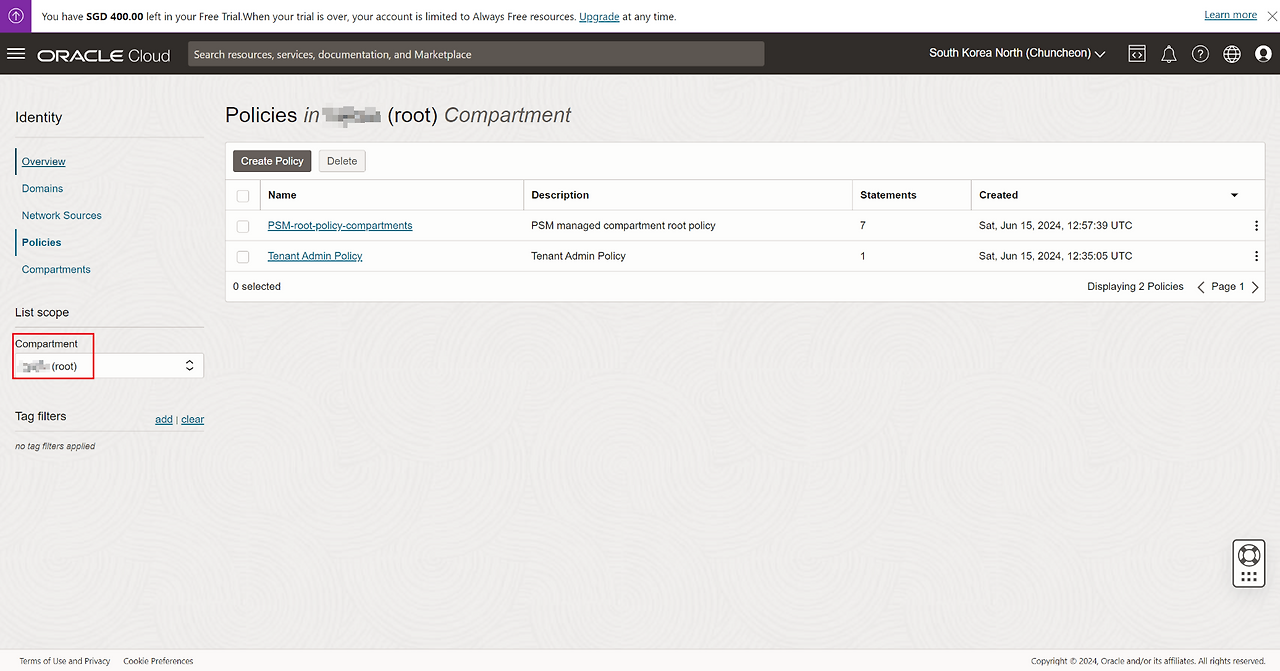The height and width of the screenshot is (671, 1280).
Task: Navigate to Domains in Identity sidebar
Action: point(42,189)
